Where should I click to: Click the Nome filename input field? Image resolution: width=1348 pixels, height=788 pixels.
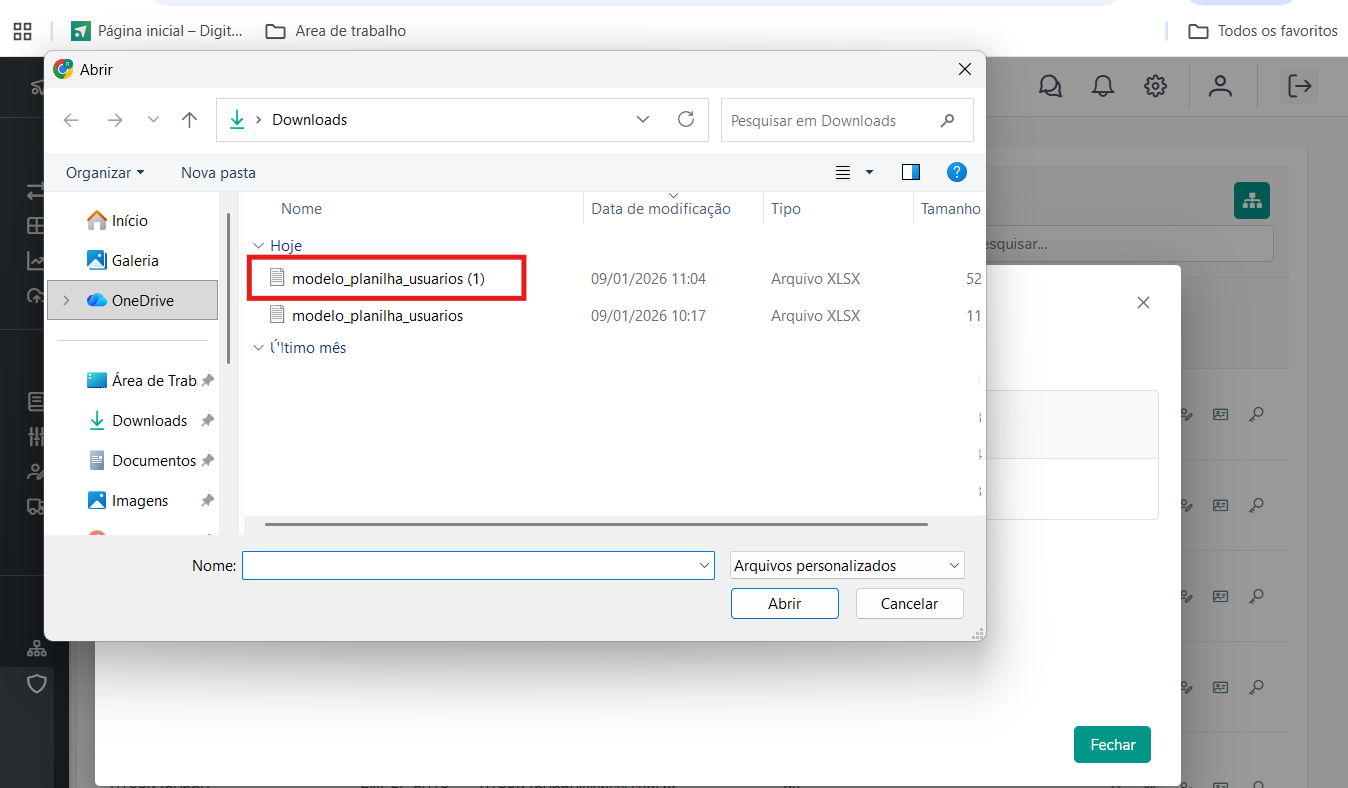470,566
